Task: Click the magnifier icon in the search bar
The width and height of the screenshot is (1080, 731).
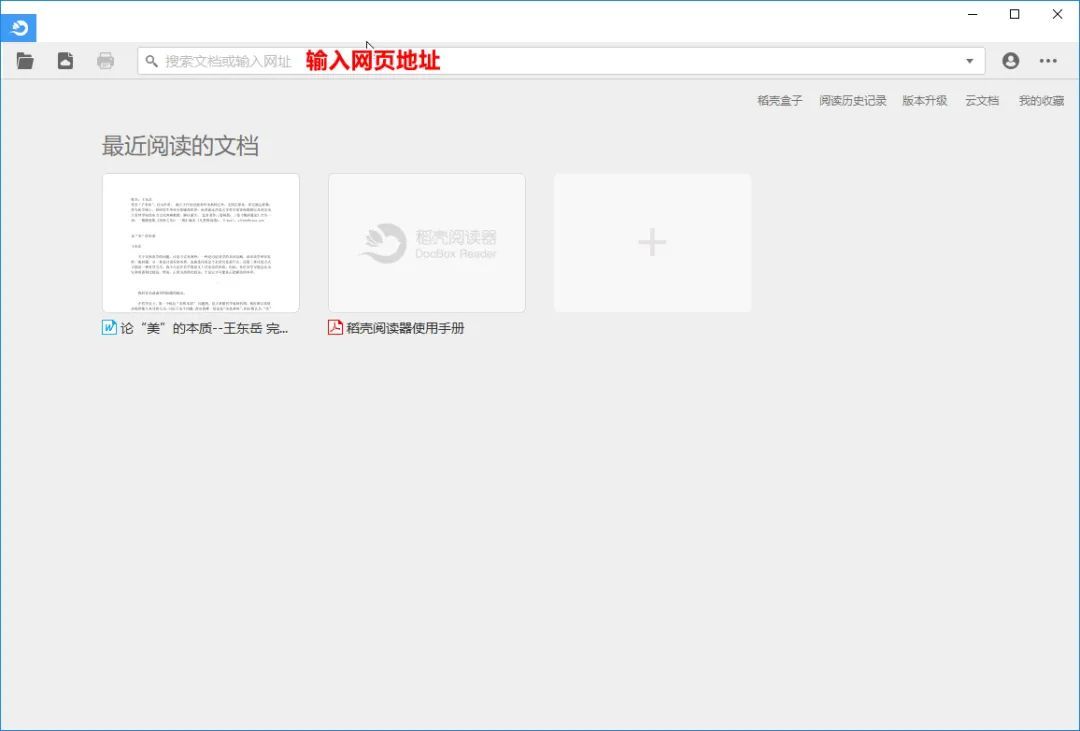Action: point(150,60)
